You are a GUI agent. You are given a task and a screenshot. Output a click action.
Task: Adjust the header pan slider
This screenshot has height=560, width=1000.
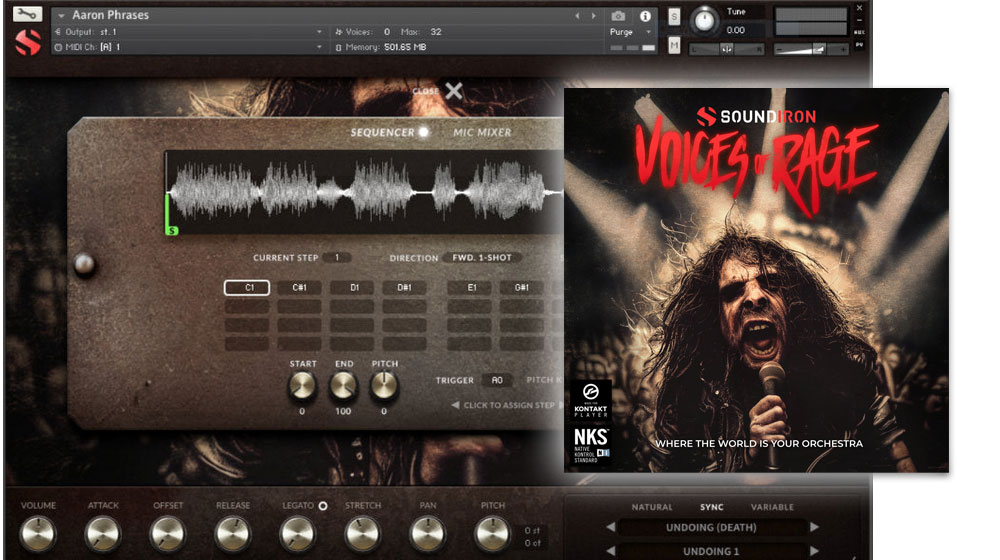tap(726, 49)
